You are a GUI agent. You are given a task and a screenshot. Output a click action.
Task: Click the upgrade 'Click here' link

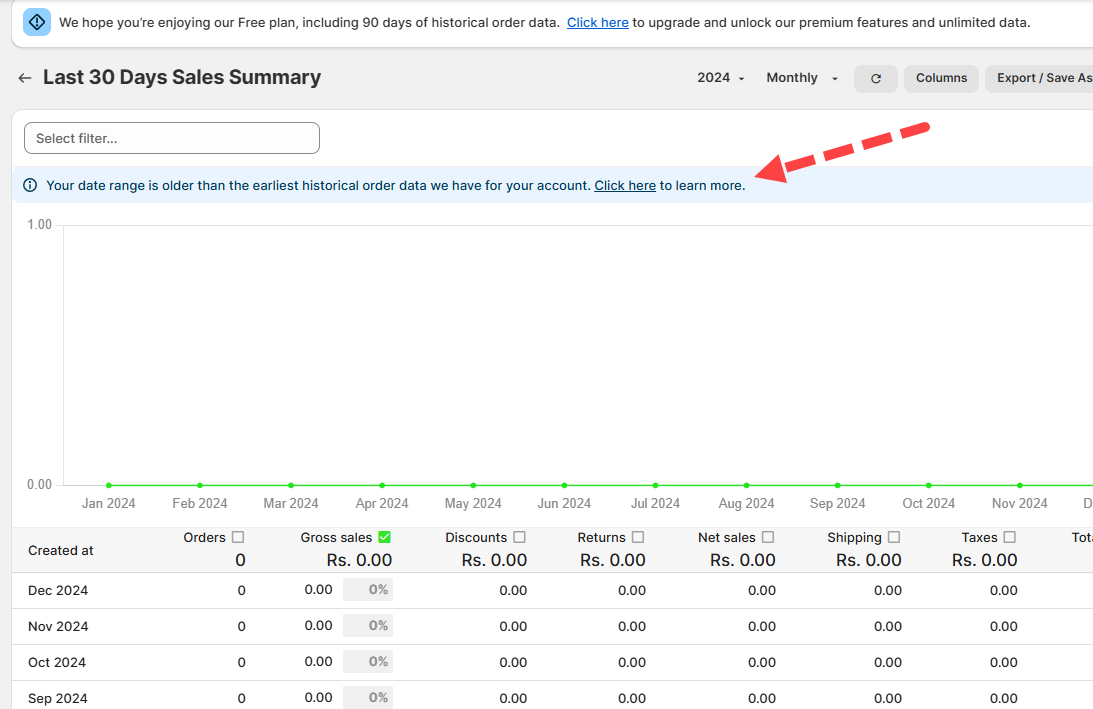(x=597, y=22)
